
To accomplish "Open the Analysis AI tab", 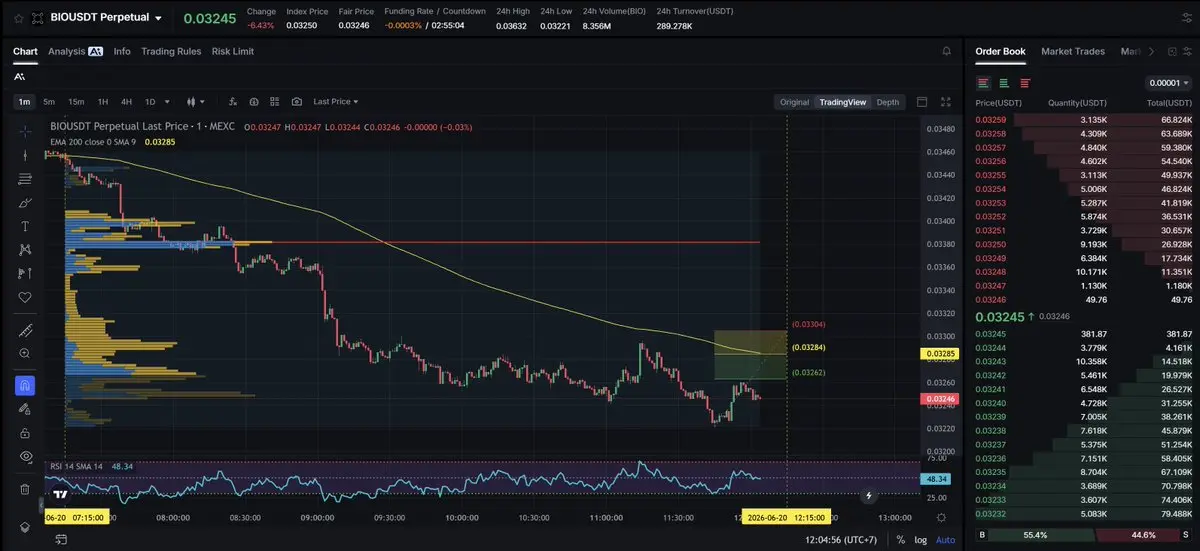I will [75, 51].
